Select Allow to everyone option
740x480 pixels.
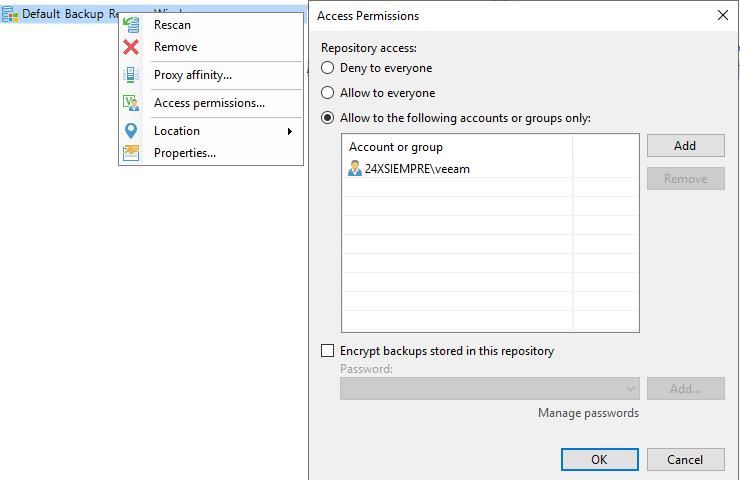(328, 93)
